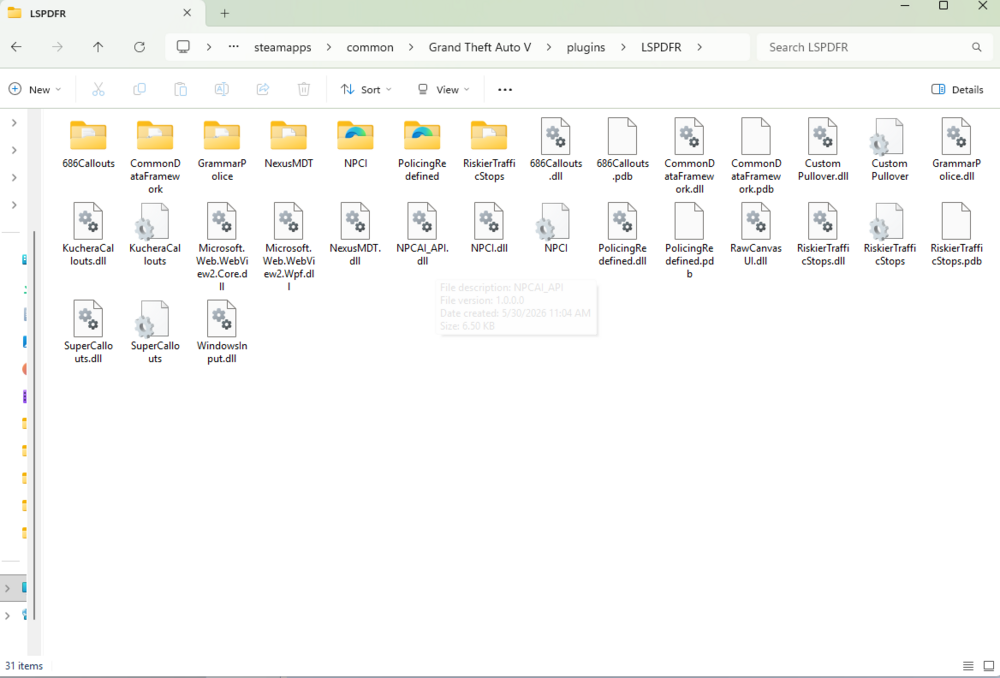Open the Sort dropdown menu
The height and width of the screenshot is (678, 1000).
(366, 89)
